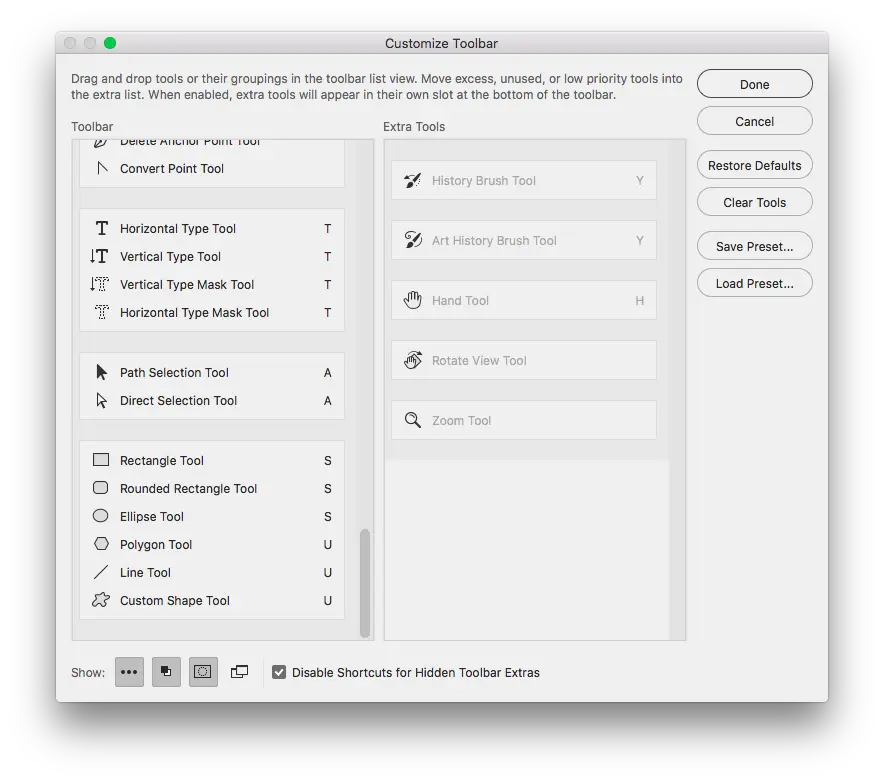Click the Toolbar list scrollbar thumb
884x782 pixels.
(365, 583)
